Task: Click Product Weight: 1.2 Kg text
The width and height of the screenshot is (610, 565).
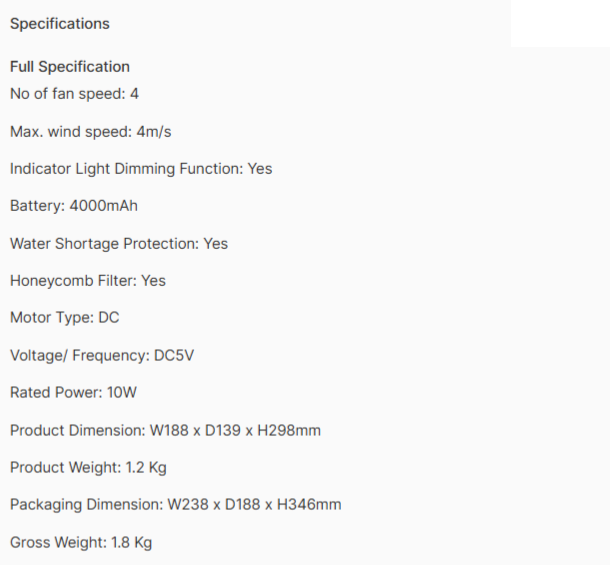Action: [88, 467]
